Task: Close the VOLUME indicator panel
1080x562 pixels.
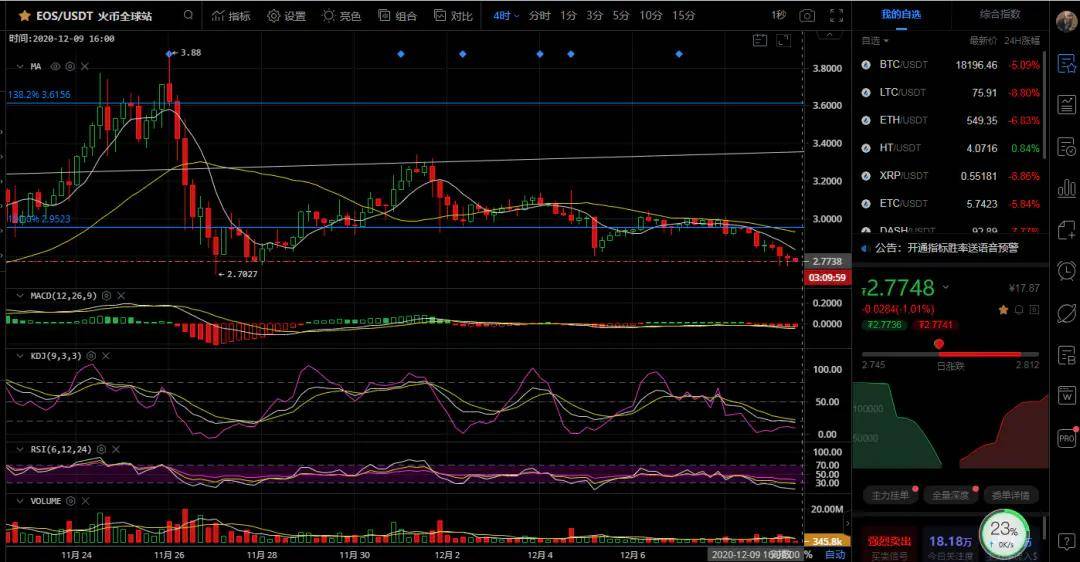Action: coord(85,501)
